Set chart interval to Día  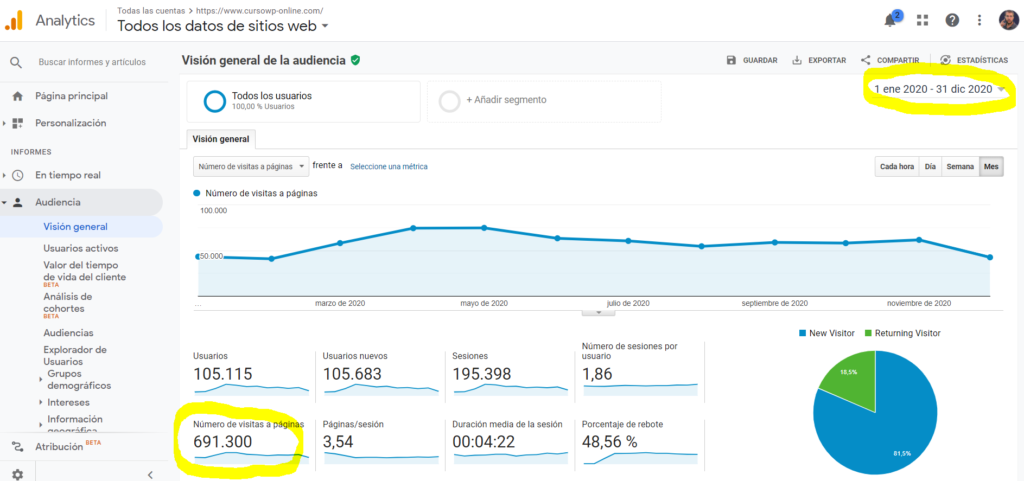point(930,166)
